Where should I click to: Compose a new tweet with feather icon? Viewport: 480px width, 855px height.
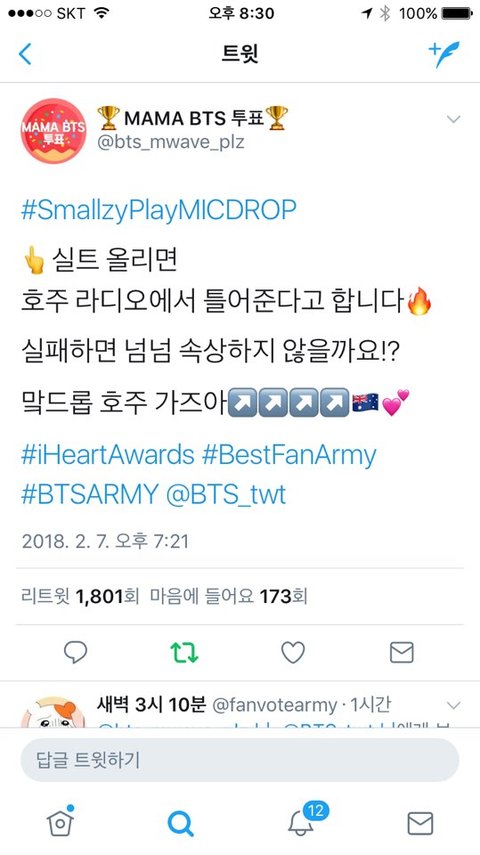[443, 54]
